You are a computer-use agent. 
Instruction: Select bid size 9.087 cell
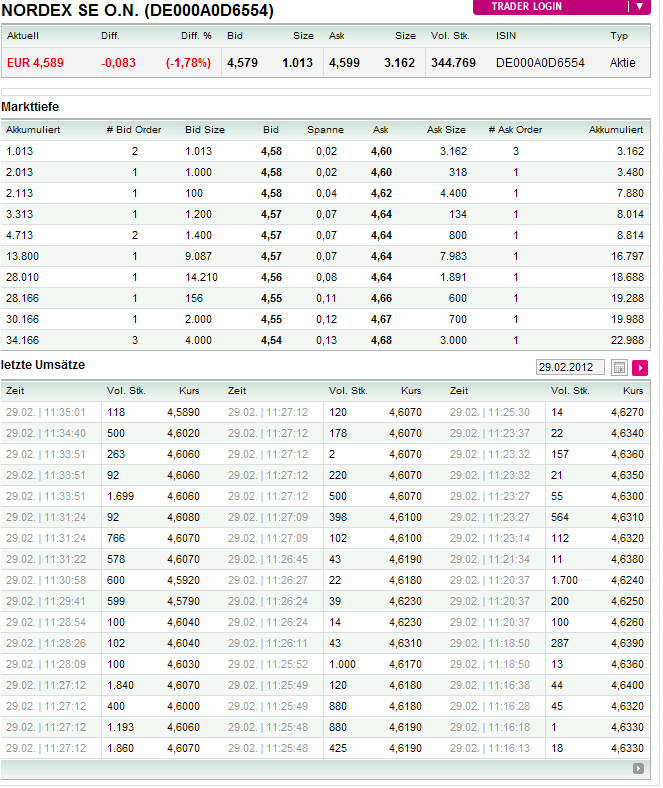click(198, 256)
